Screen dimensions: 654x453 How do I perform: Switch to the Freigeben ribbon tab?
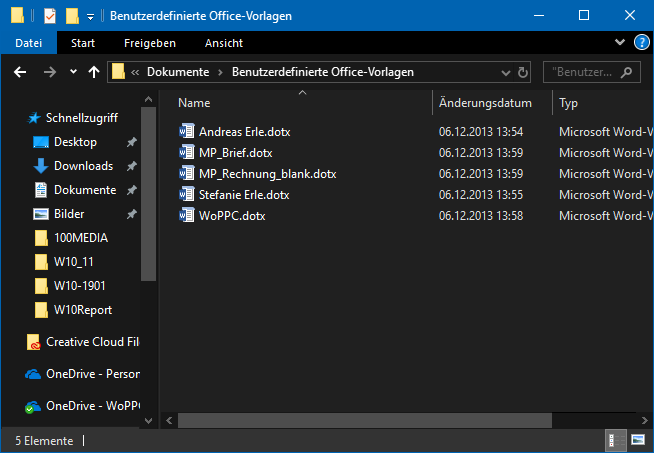(x=150, y=43)
